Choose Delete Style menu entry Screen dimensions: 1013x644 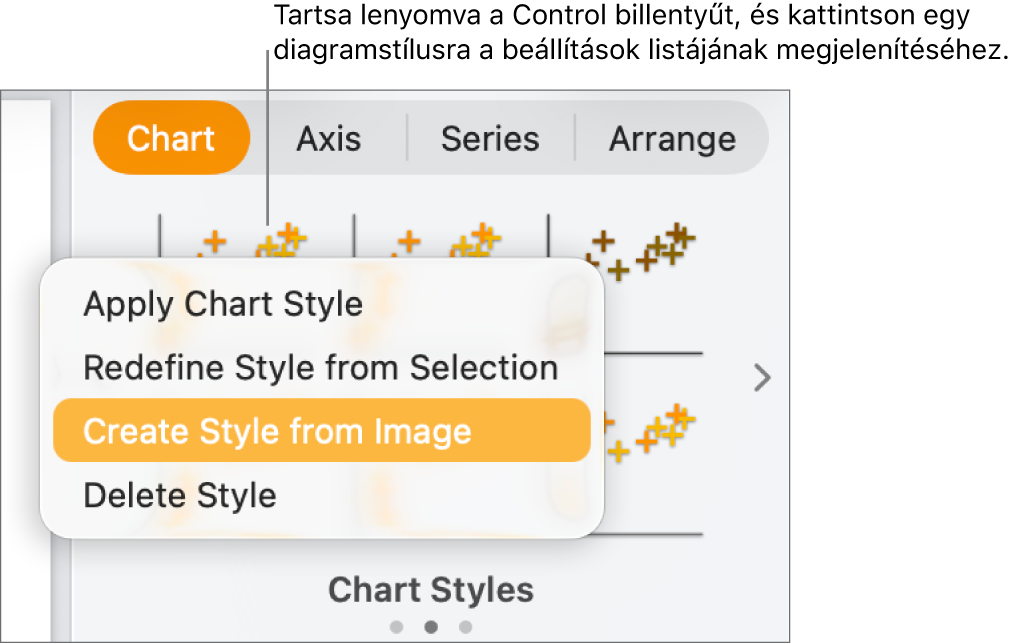tap(180, 495)
